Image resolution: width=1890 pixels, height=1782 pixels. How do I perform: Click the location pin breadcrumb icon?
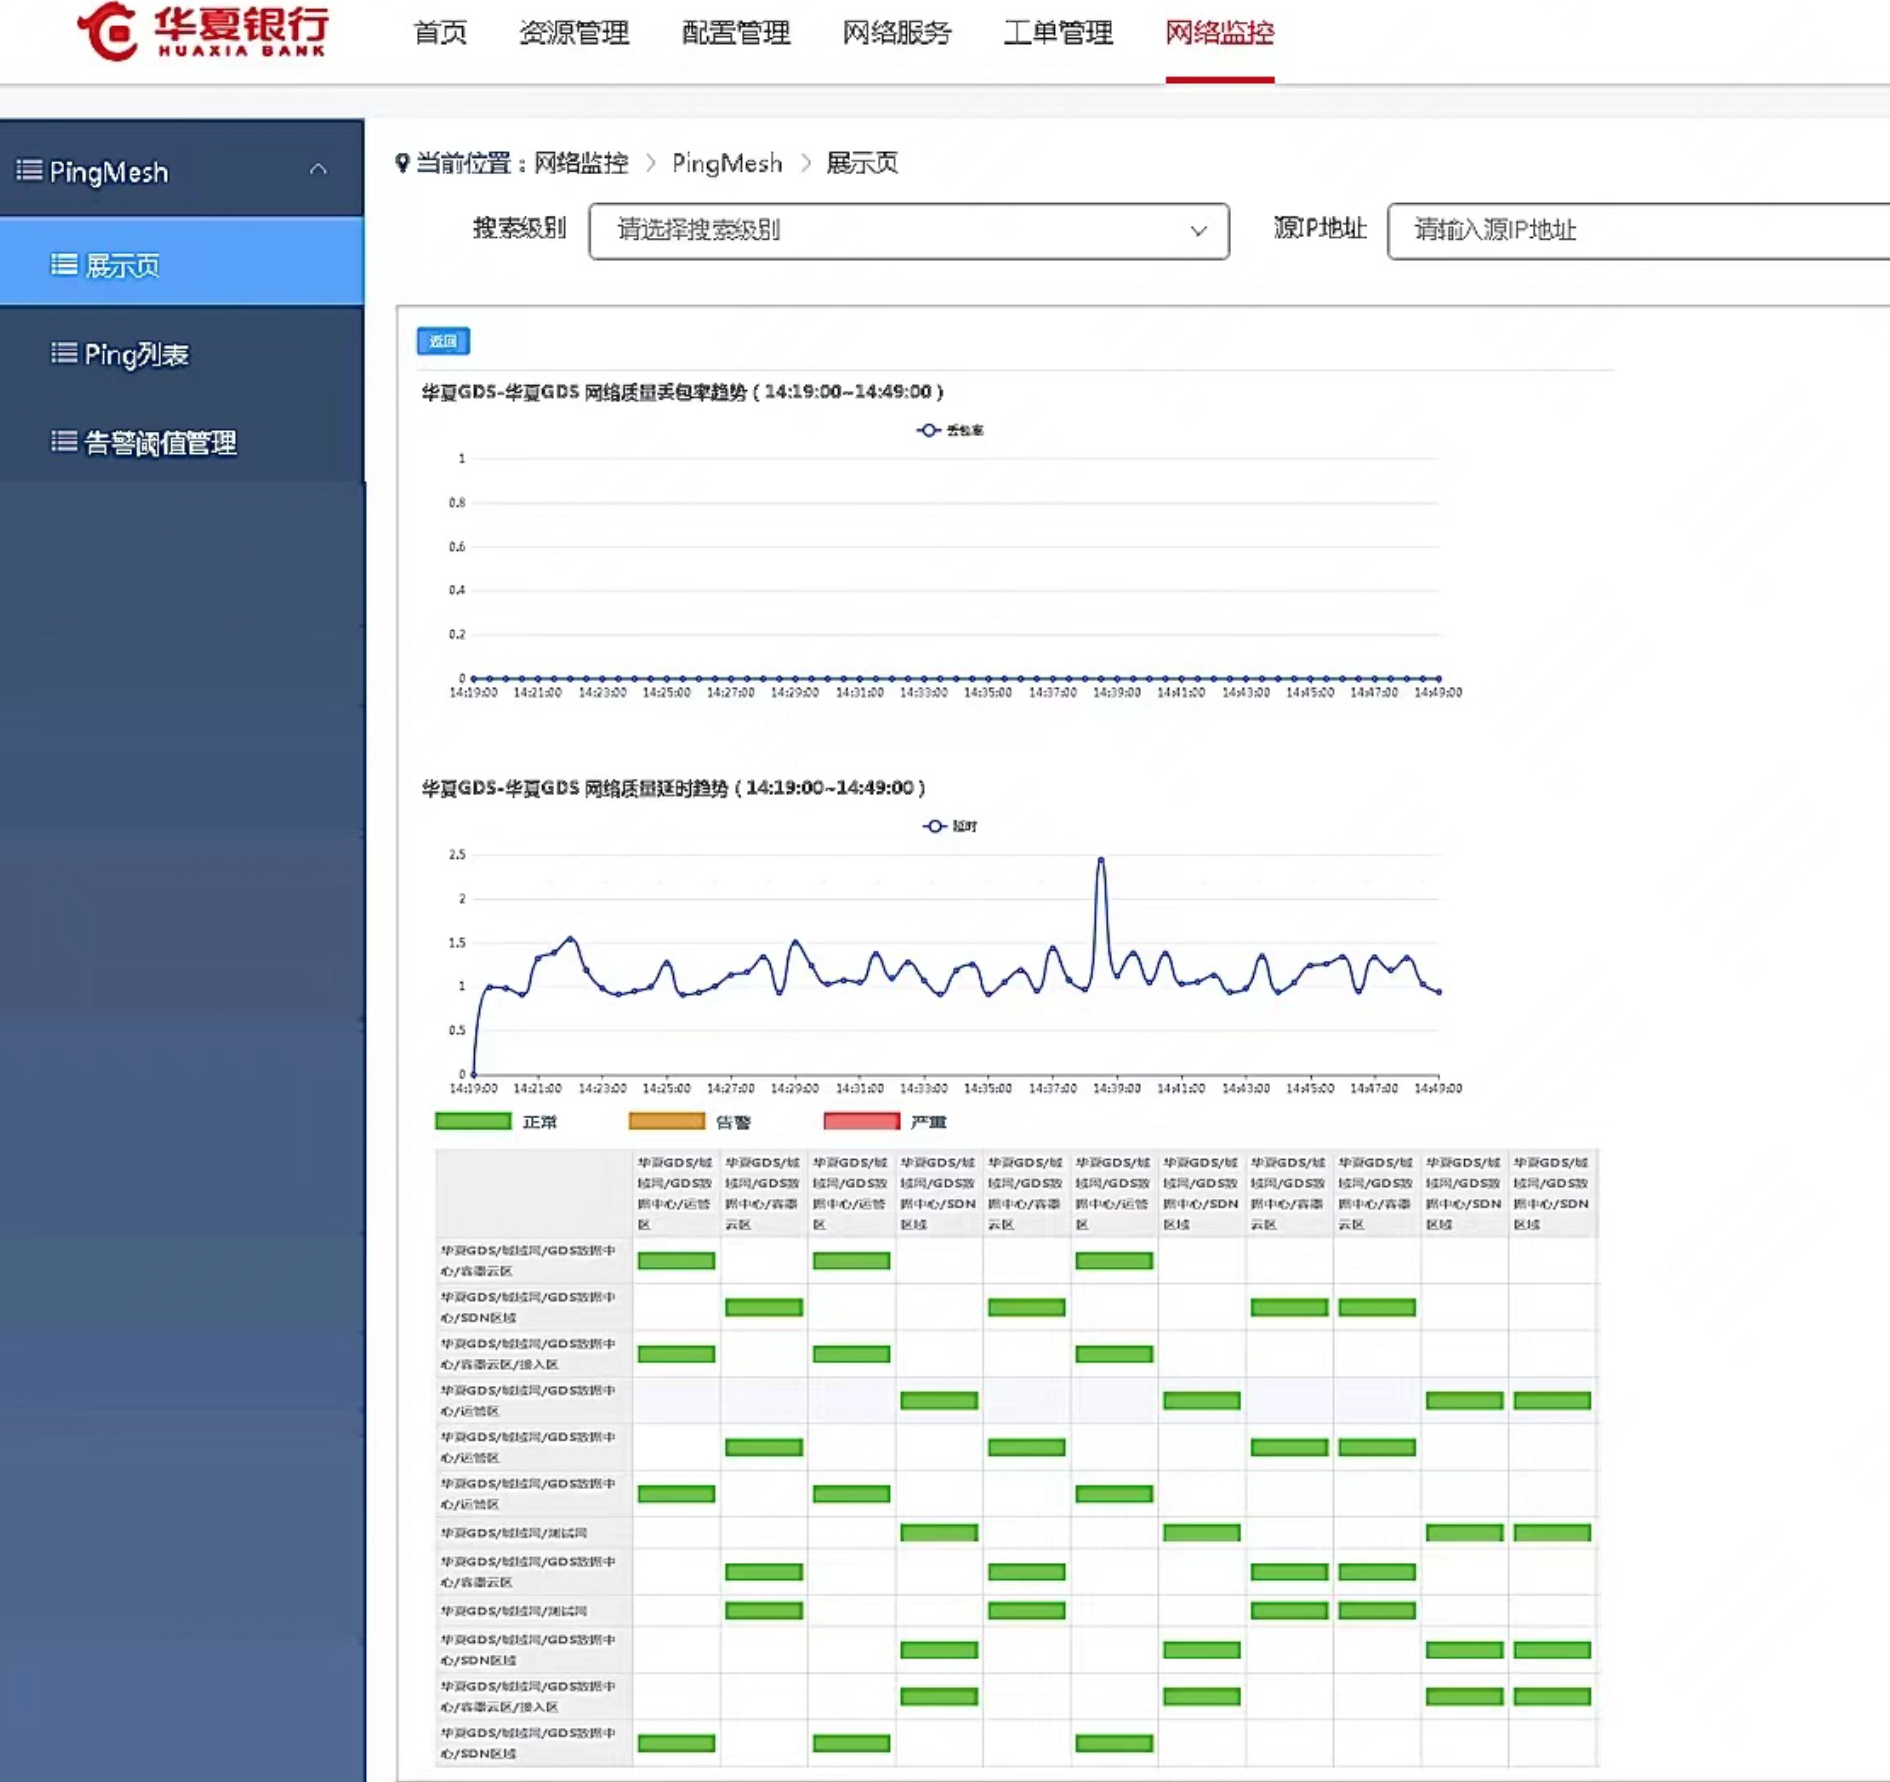tap(402, 163)
